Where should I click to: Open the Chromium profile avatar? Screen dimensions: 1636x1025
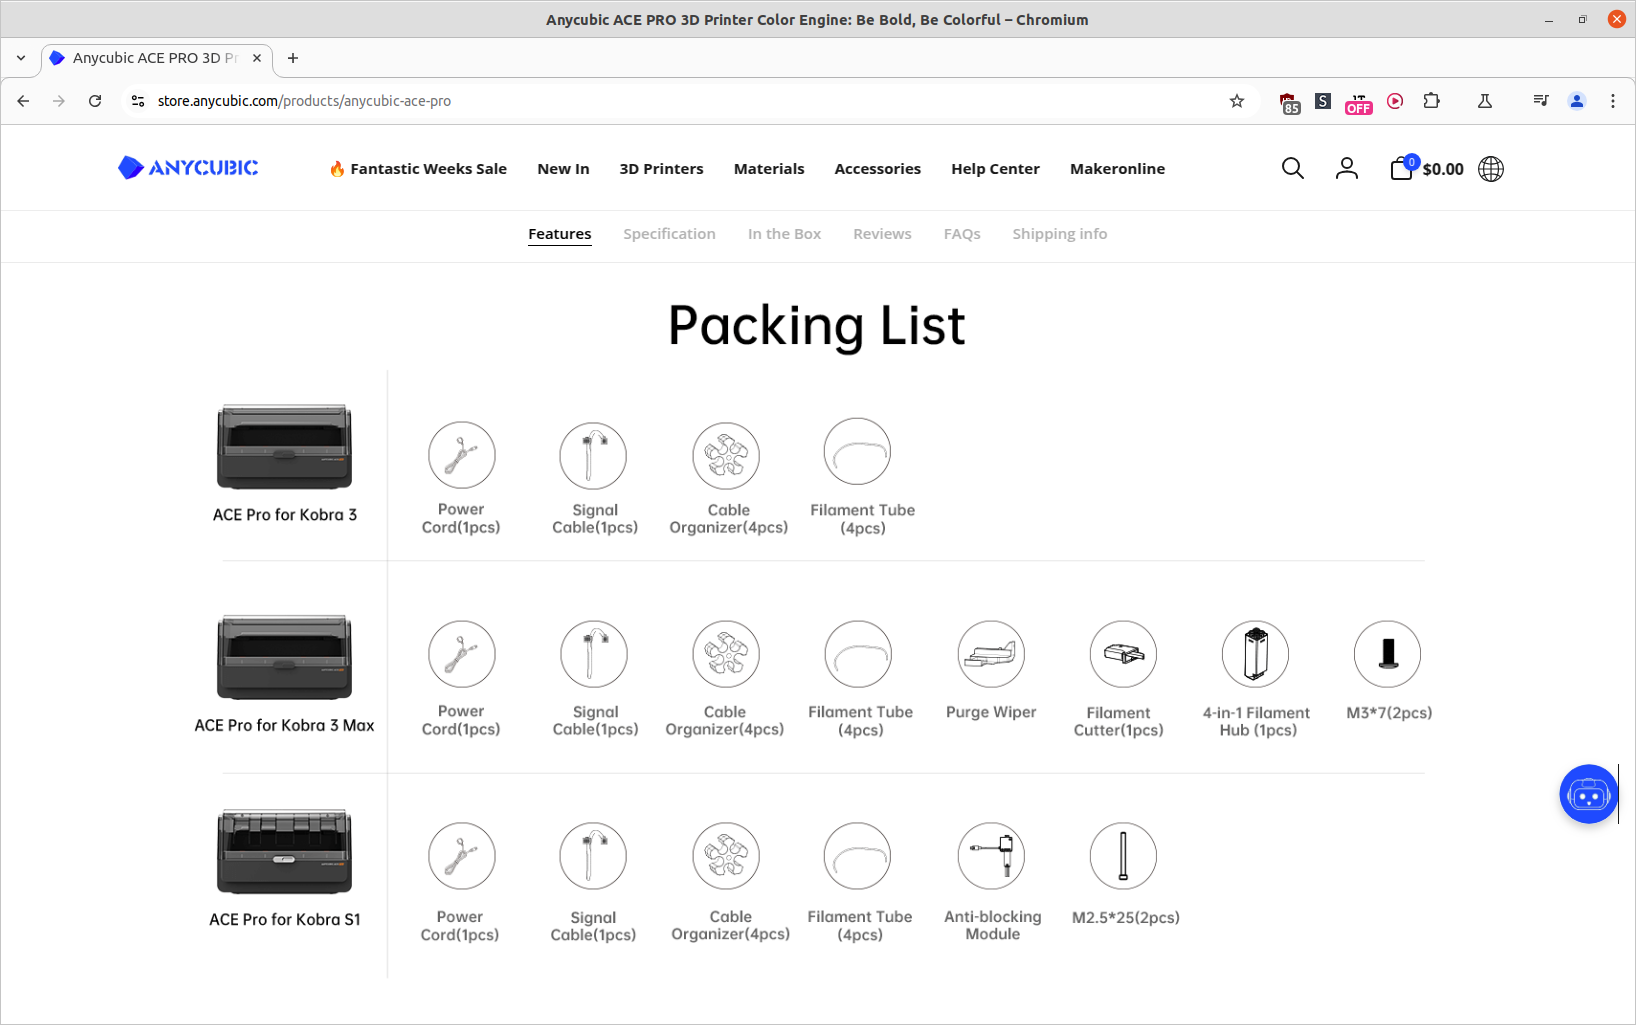[1577, 101]
